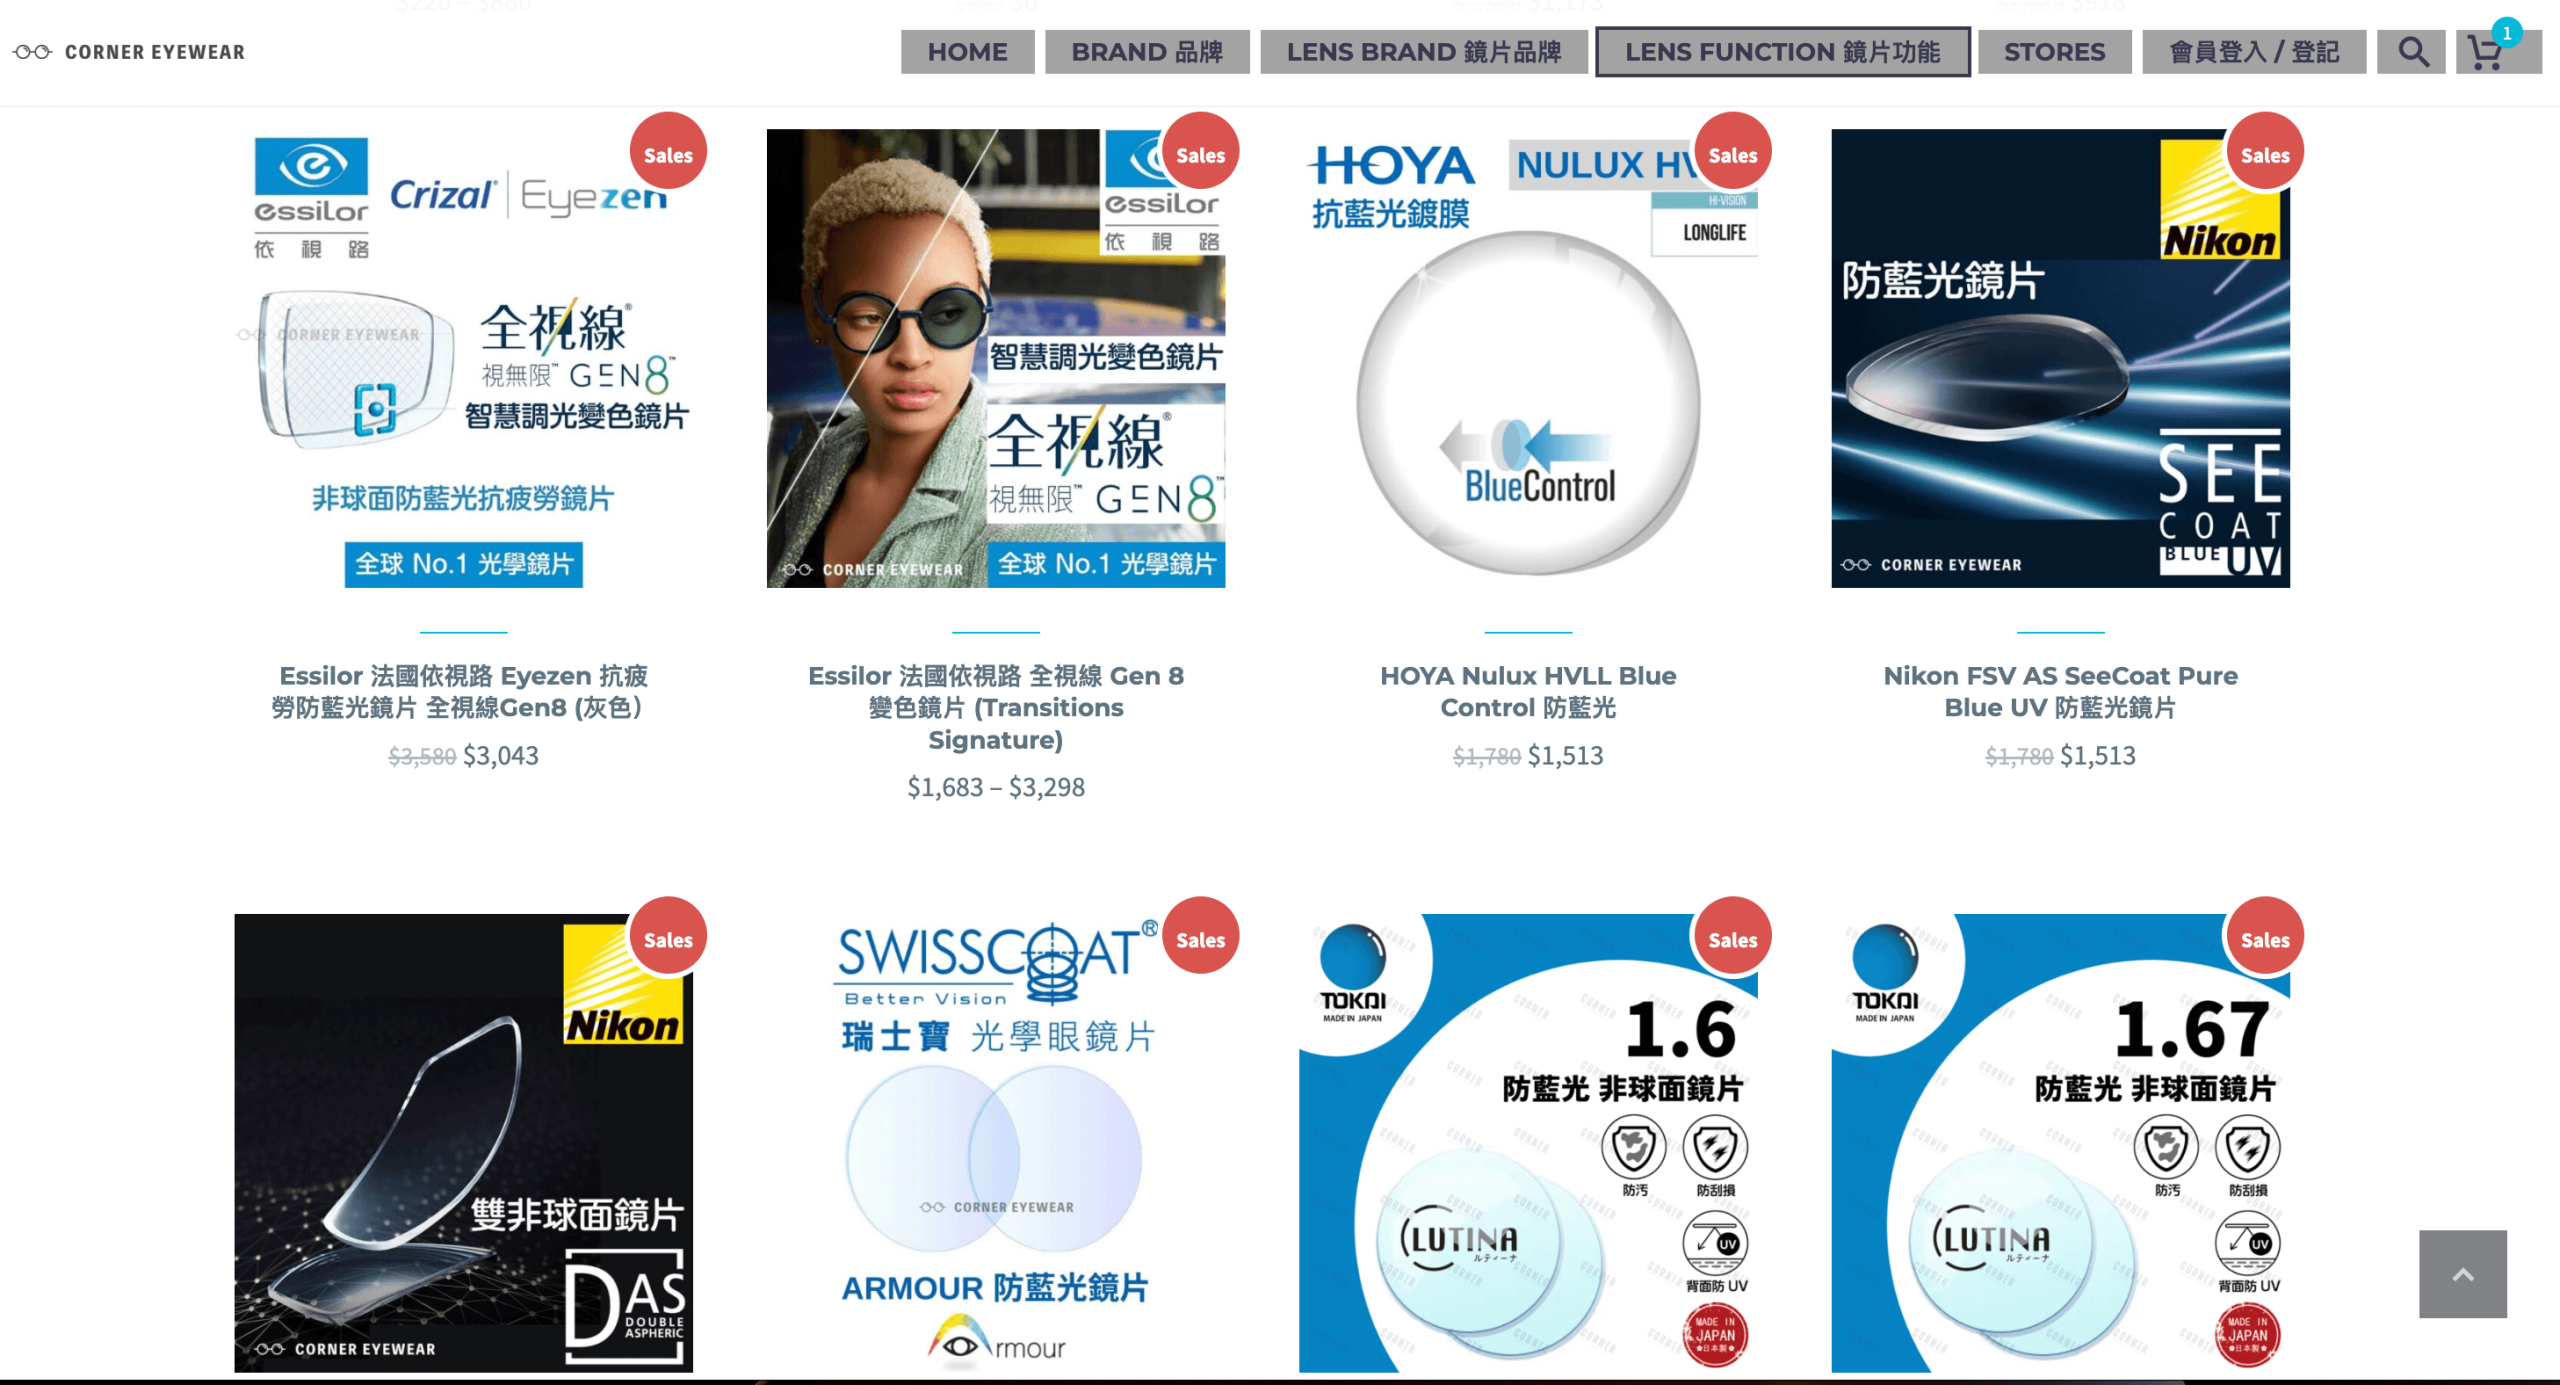
Task: Click the back-to-top arrow button
Action: click(x=2463, y=1274)
